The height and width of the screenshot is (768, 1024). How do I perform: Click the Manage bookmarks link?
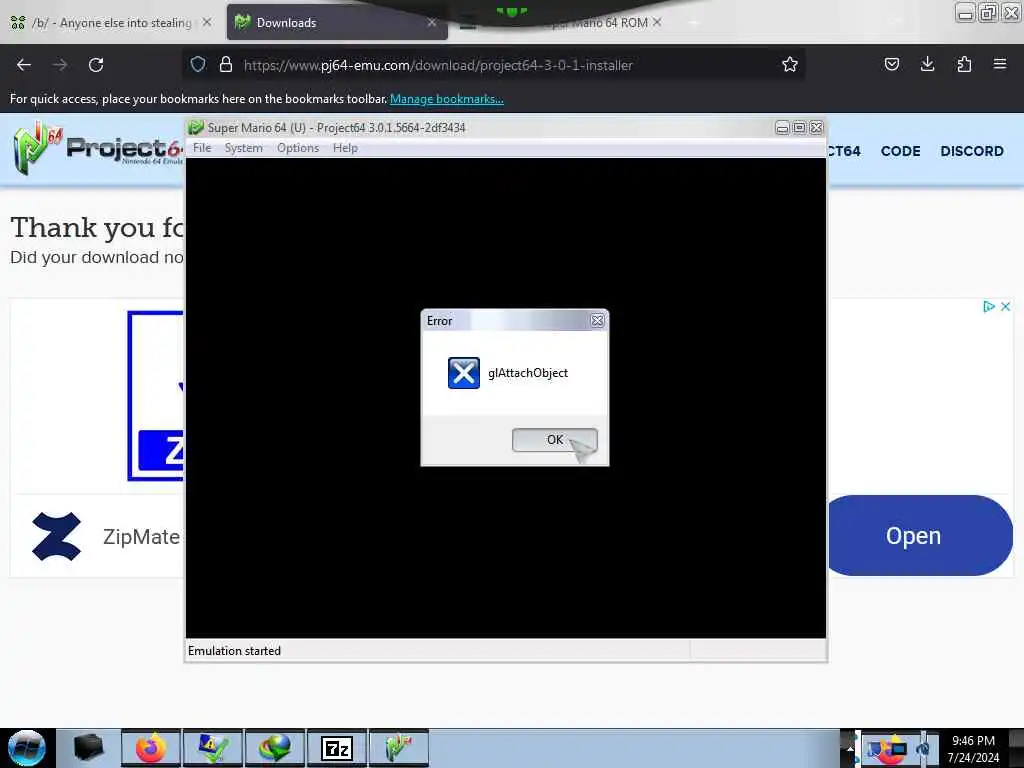pos(447,99)
